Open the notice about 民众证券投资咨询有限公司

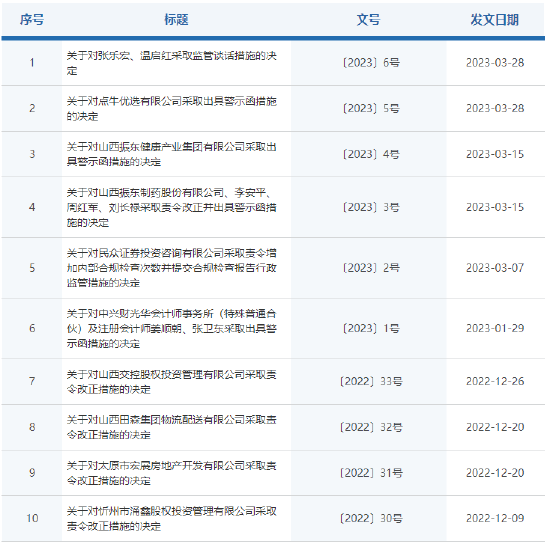172,268
